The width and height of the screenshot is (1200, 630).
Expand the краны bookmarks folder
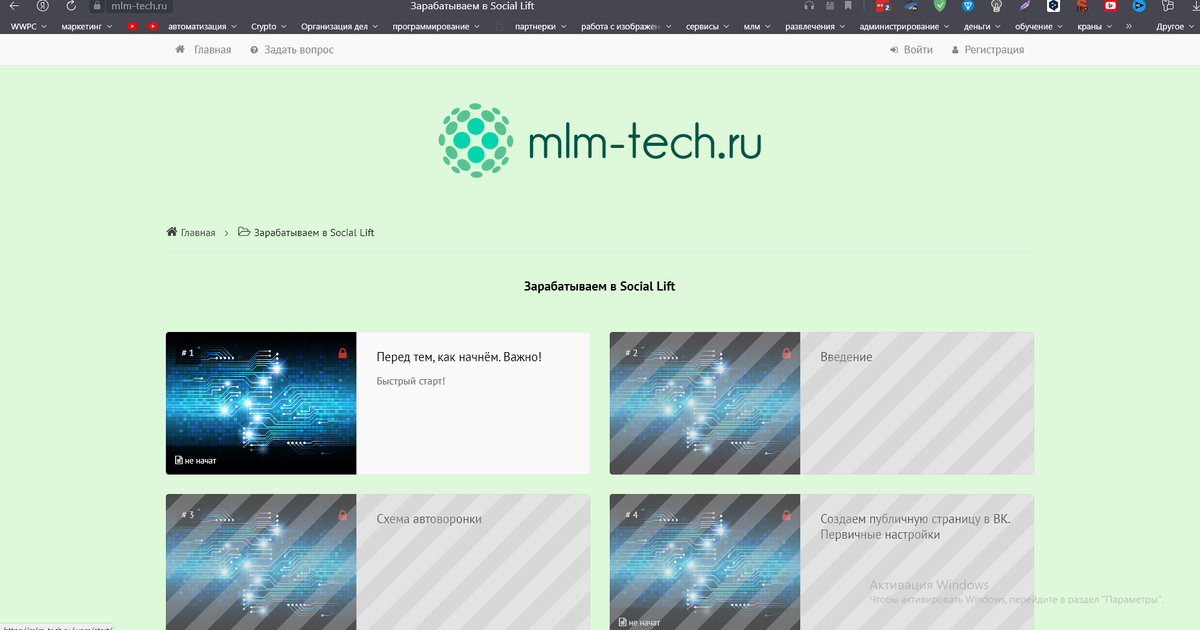click(x=1096, y=27)
